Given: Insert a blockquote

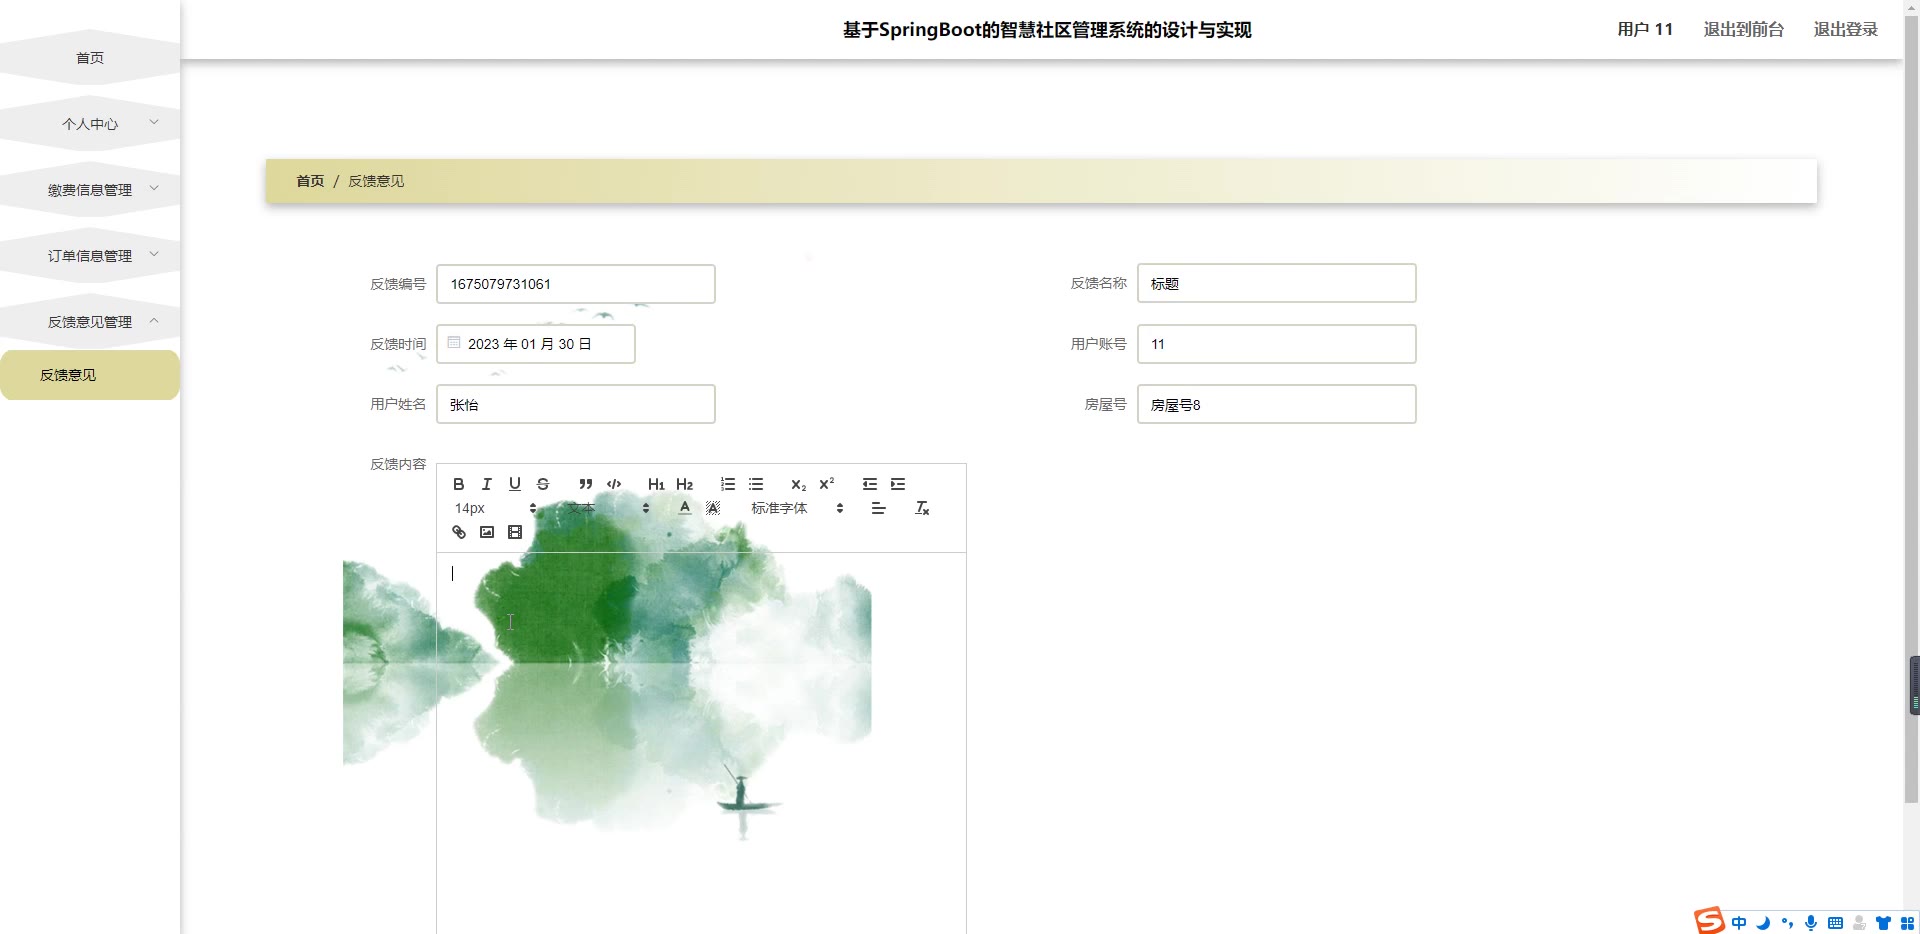Looking at the screenshot, I should tap(586, 484).
